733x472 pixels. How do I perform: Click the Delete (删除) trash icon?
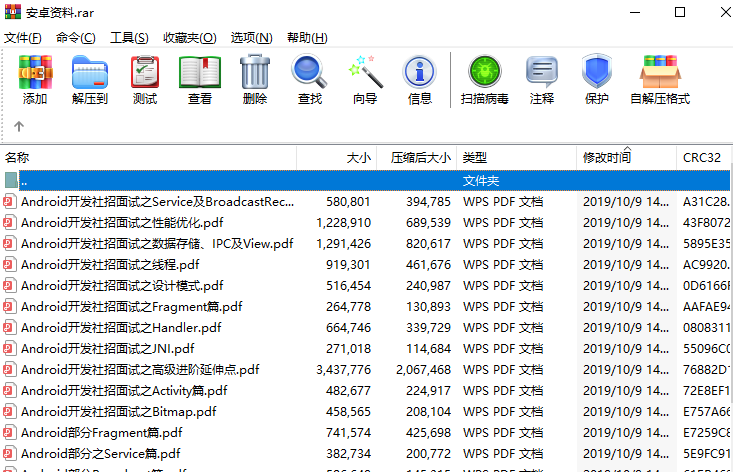coord(255,72)
